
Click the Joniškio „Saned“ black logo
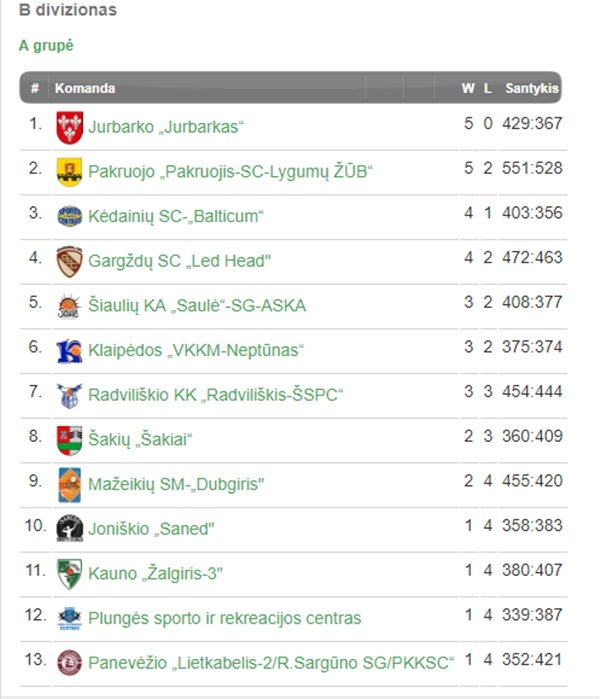pos(69,528)
